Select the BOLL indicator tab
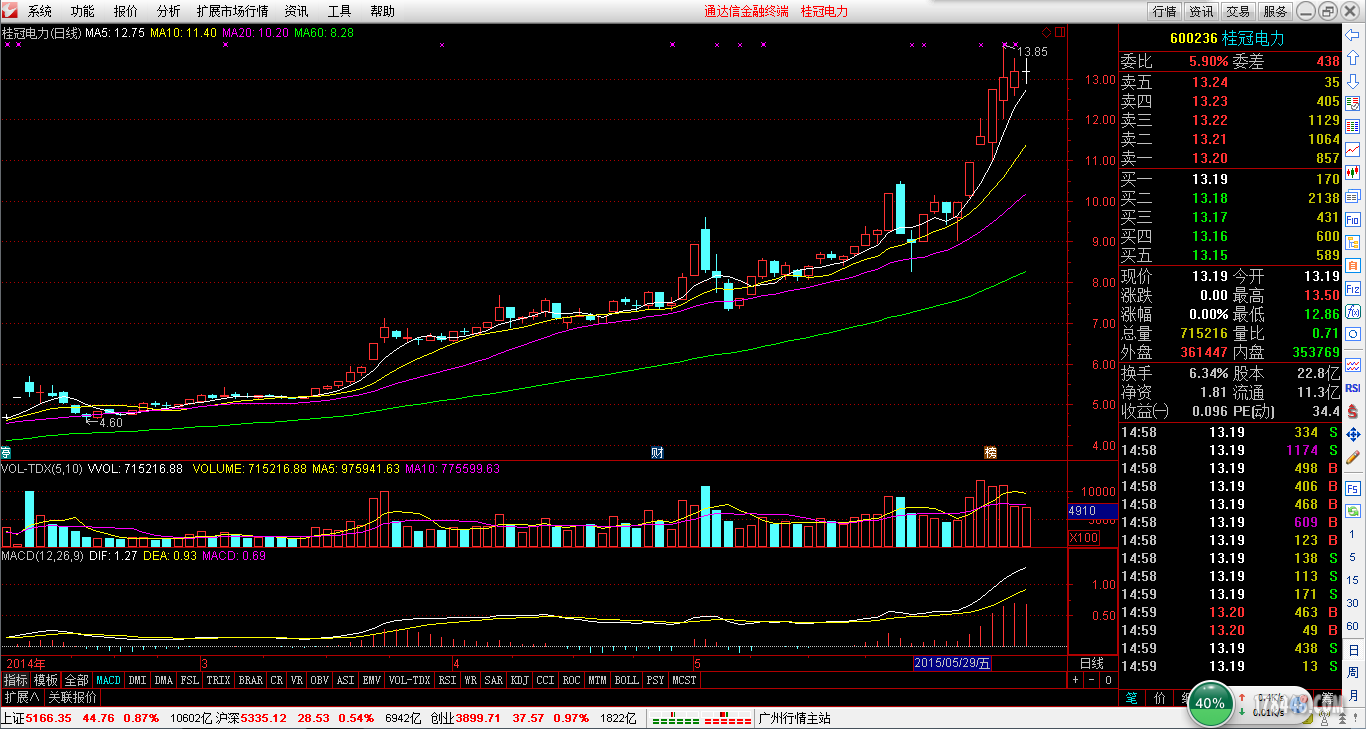Screen dimensions: 1366x729 point(626,680)
